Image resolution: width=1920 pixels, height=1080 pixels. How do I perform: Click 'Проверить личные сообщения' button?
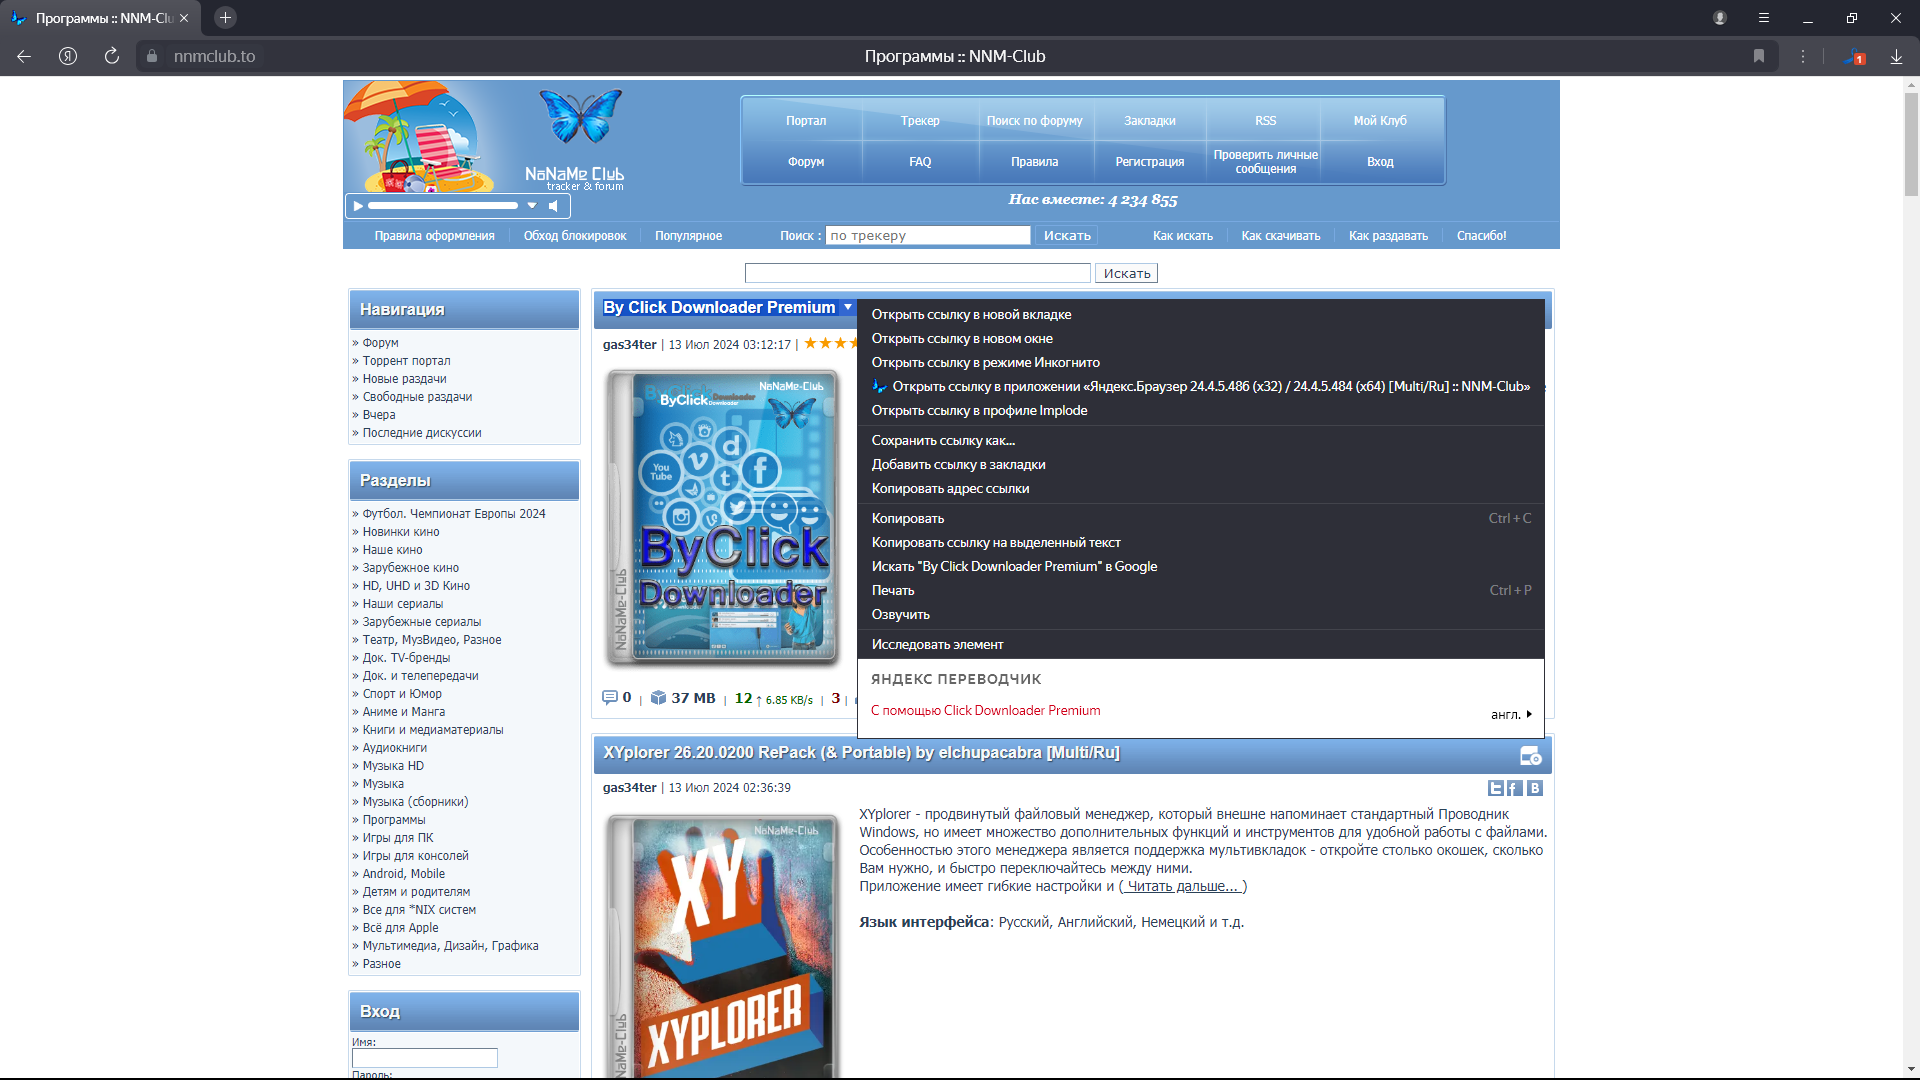click(x=1266, y=161)
